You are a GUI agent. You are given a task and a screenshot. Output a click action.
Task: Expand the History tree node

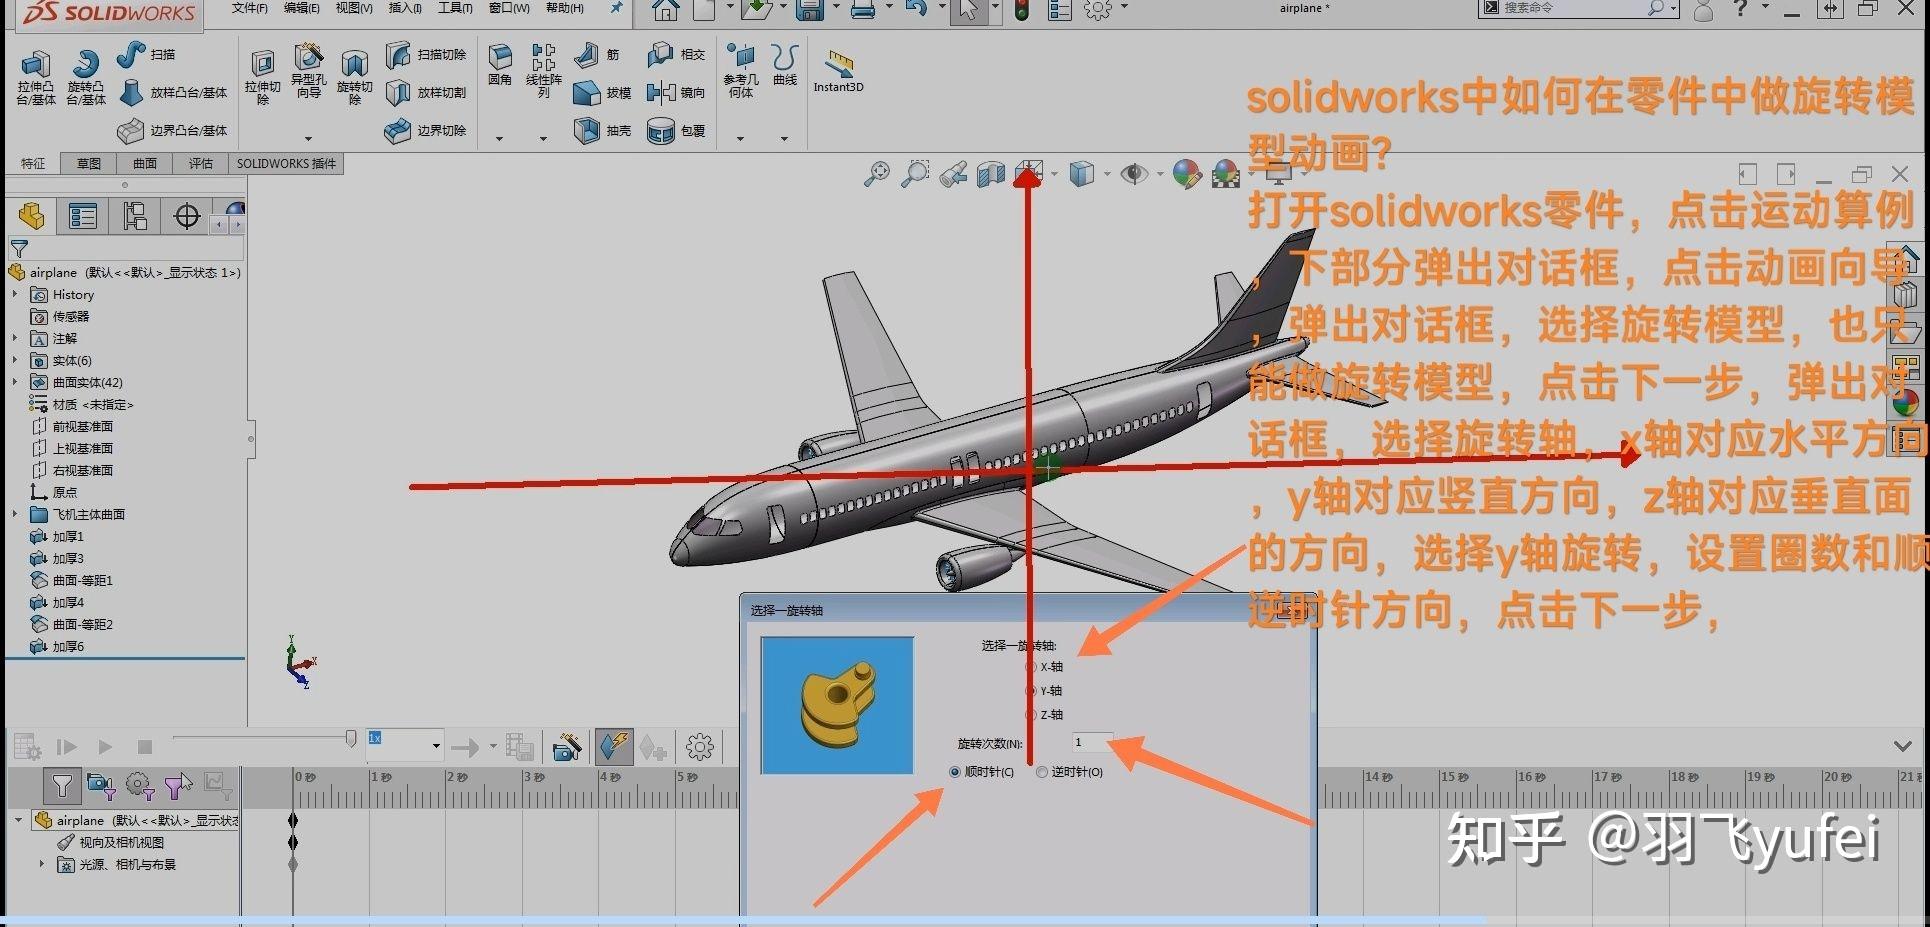pyautogui.click(x=15, y=294)
